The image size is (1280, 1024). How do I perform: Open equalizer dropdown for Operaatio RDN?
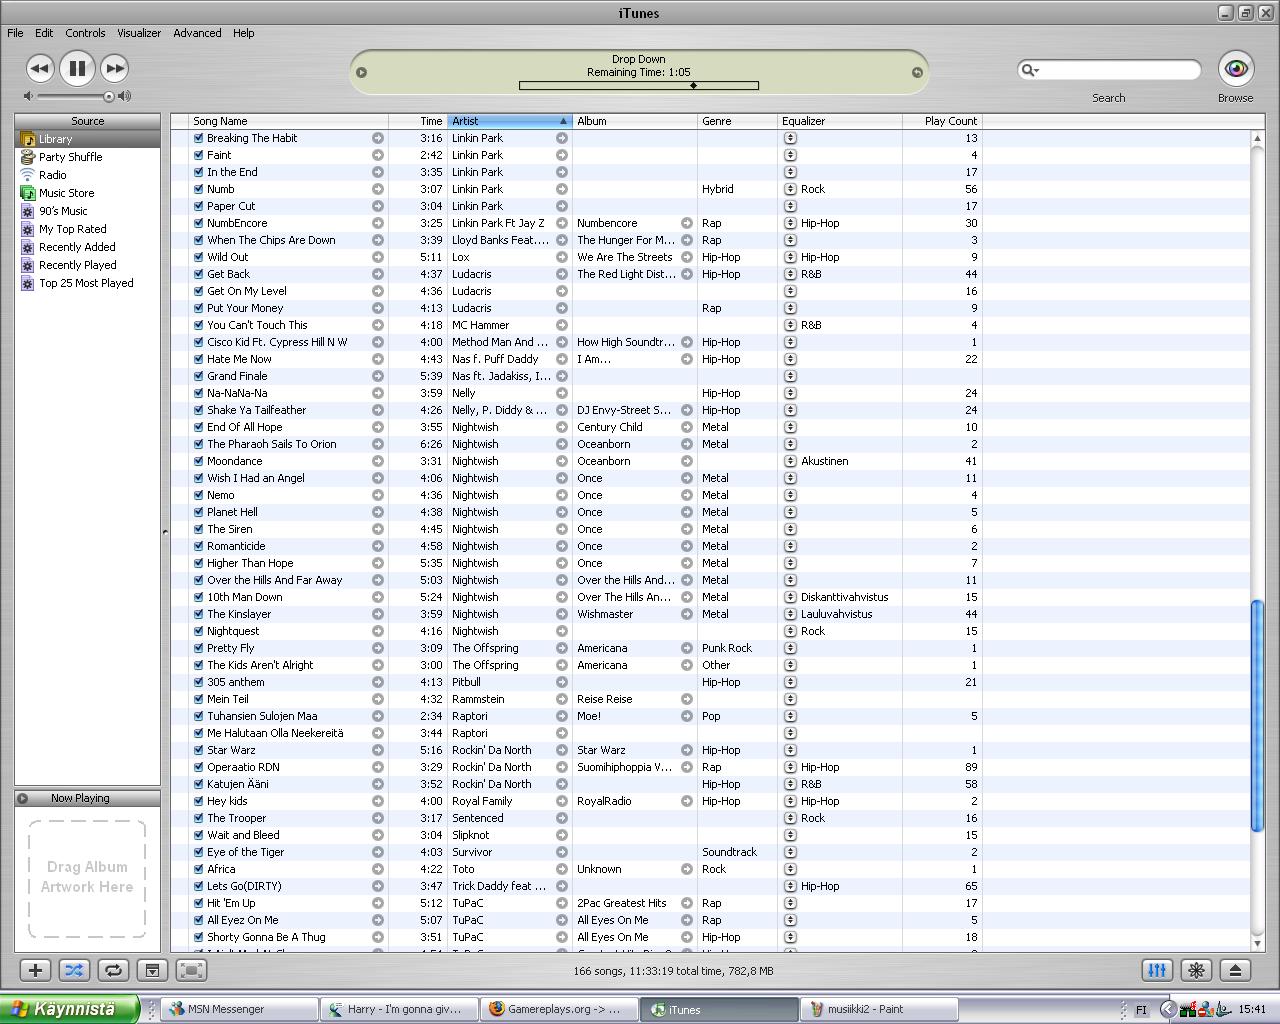pyautogui.click(x=790, y=767)
